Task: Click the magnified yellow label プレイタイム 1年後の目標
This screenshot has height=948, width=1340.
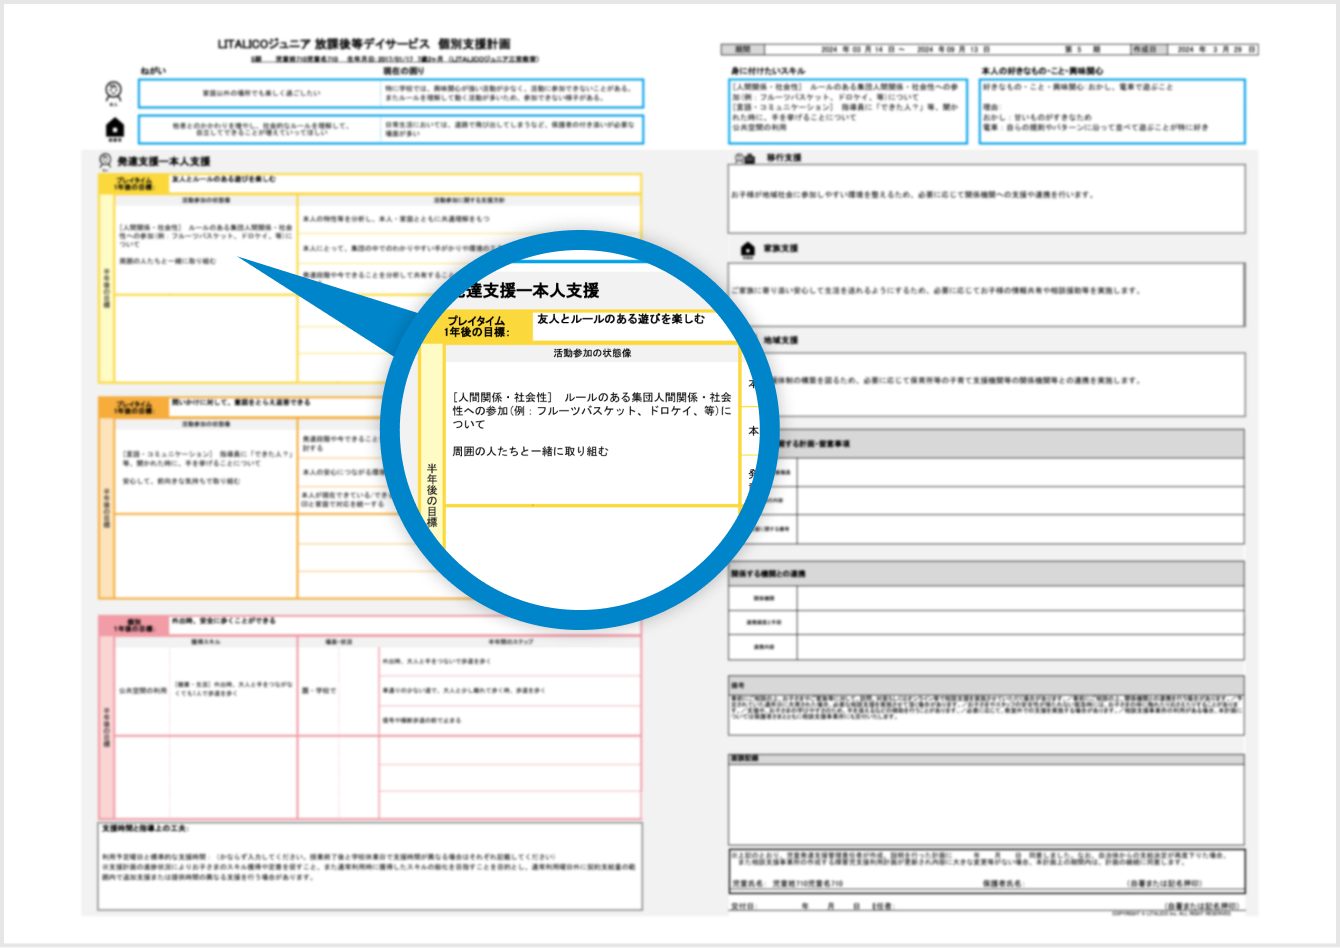Action: pyautogui.click(x=477, y=326)
